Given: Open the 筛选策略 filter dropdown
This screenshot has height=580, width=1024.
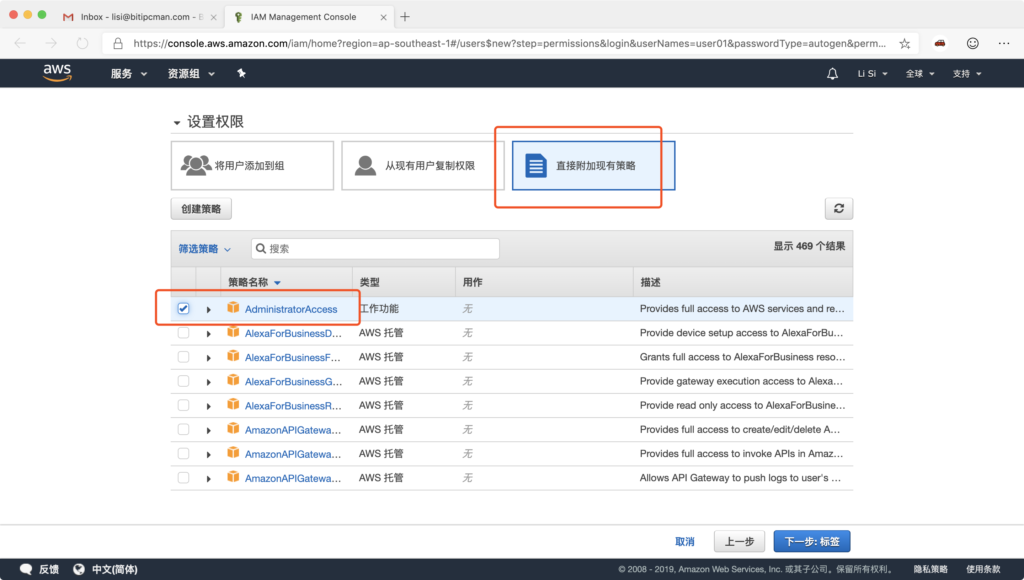Looking at the screenshot, I should [x=204, y=249].
